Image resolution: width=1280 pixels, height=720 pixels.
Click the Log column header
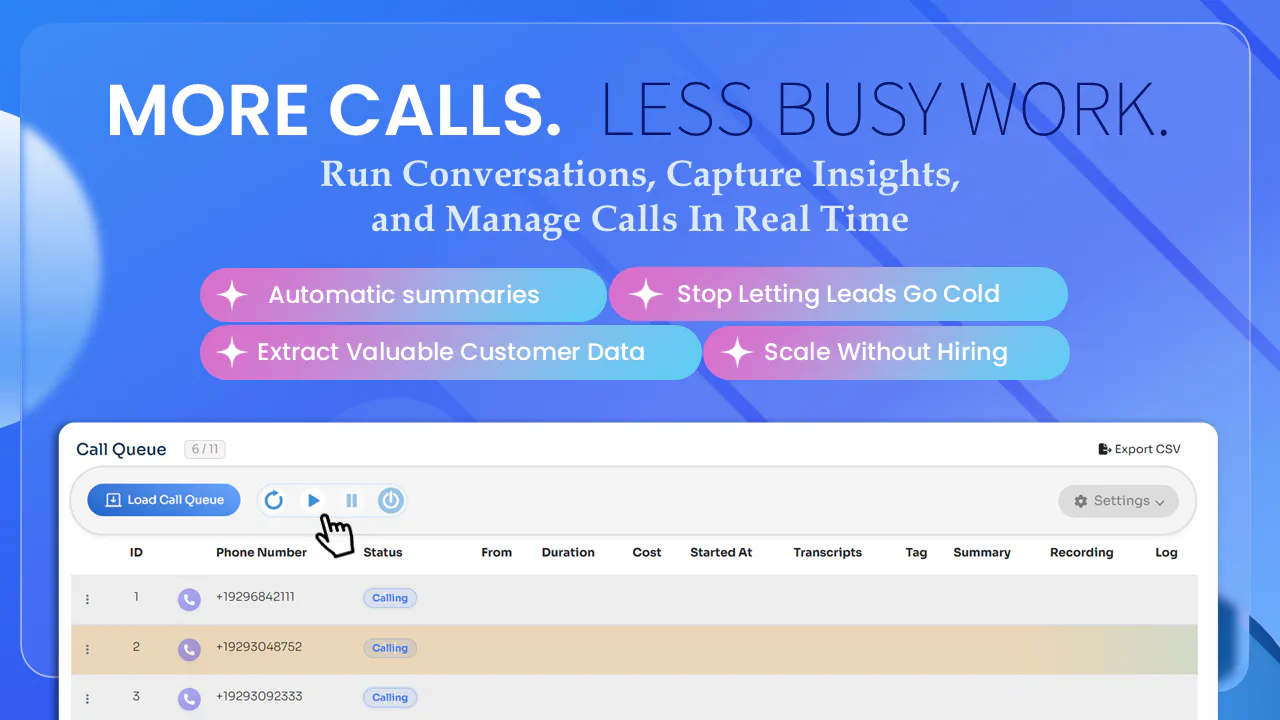(x=1166, y=552)
